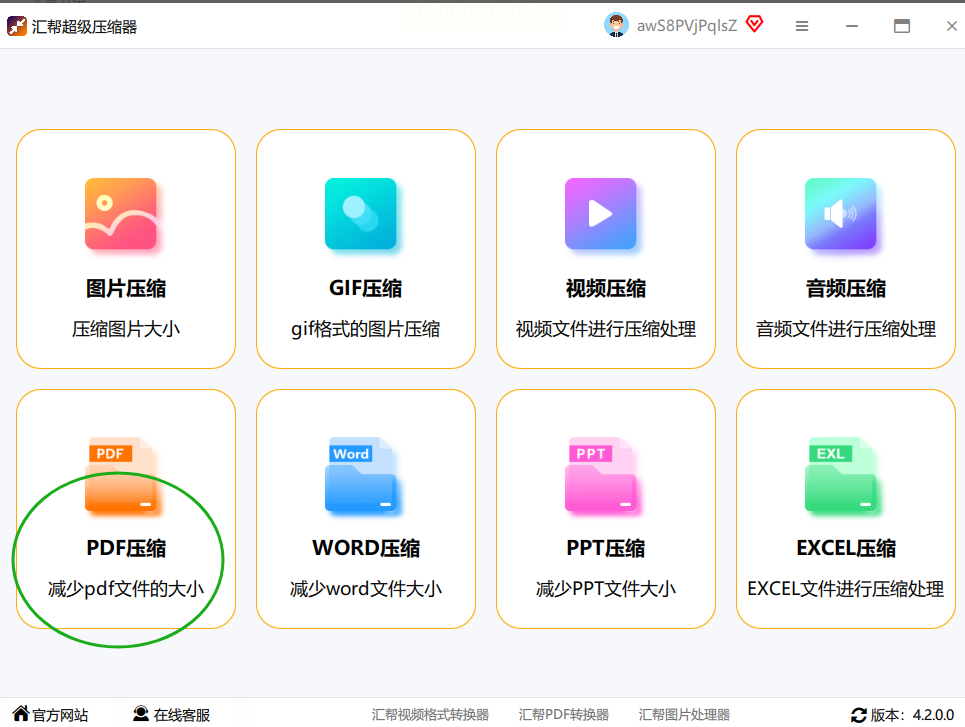
Task: Select the GIF compression icon
Action: tap(361, 214)
